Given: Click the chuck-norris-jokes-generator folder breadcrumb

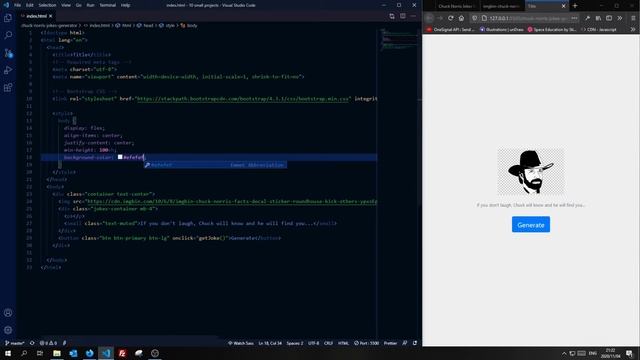Looking at the screenshot, I should (49, 25).
